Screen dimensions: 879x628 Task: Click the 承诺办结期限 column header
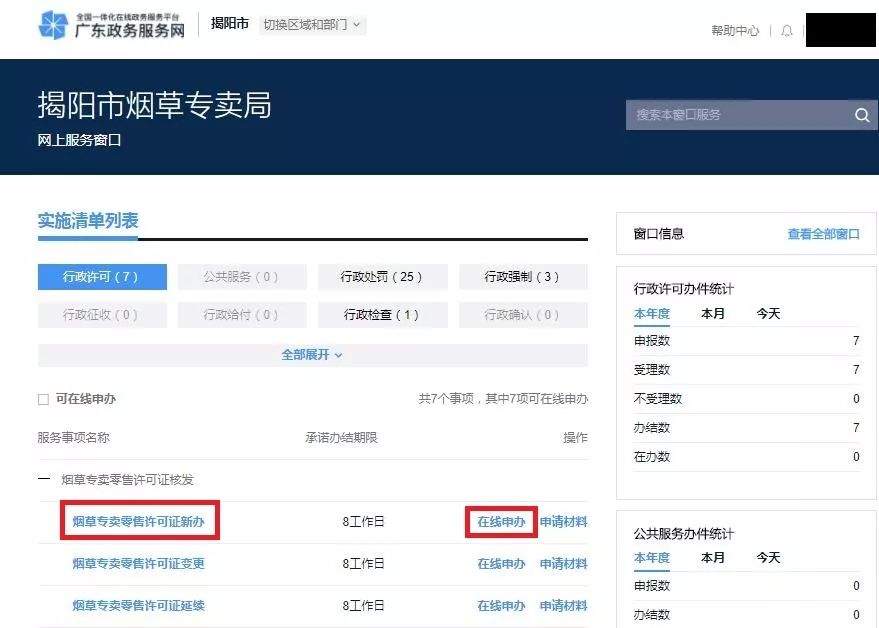coord(341,437)
